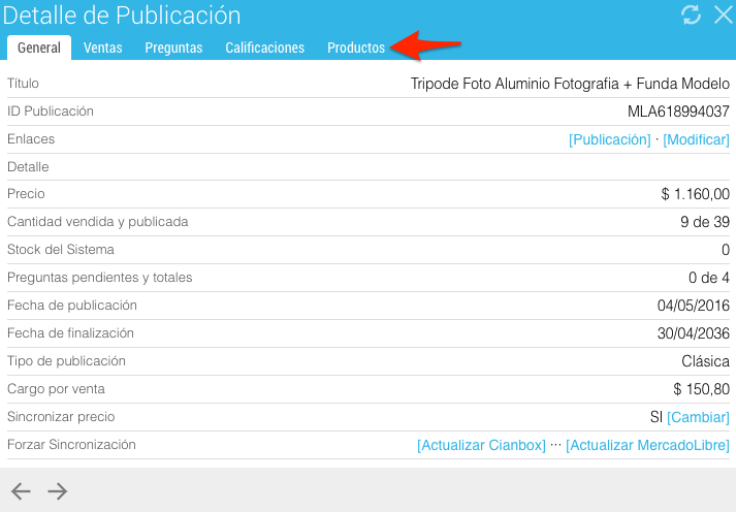Click the Tipo de publicación label
The height and width of the screenshot is (512, 736).
[x=66, y=361]
